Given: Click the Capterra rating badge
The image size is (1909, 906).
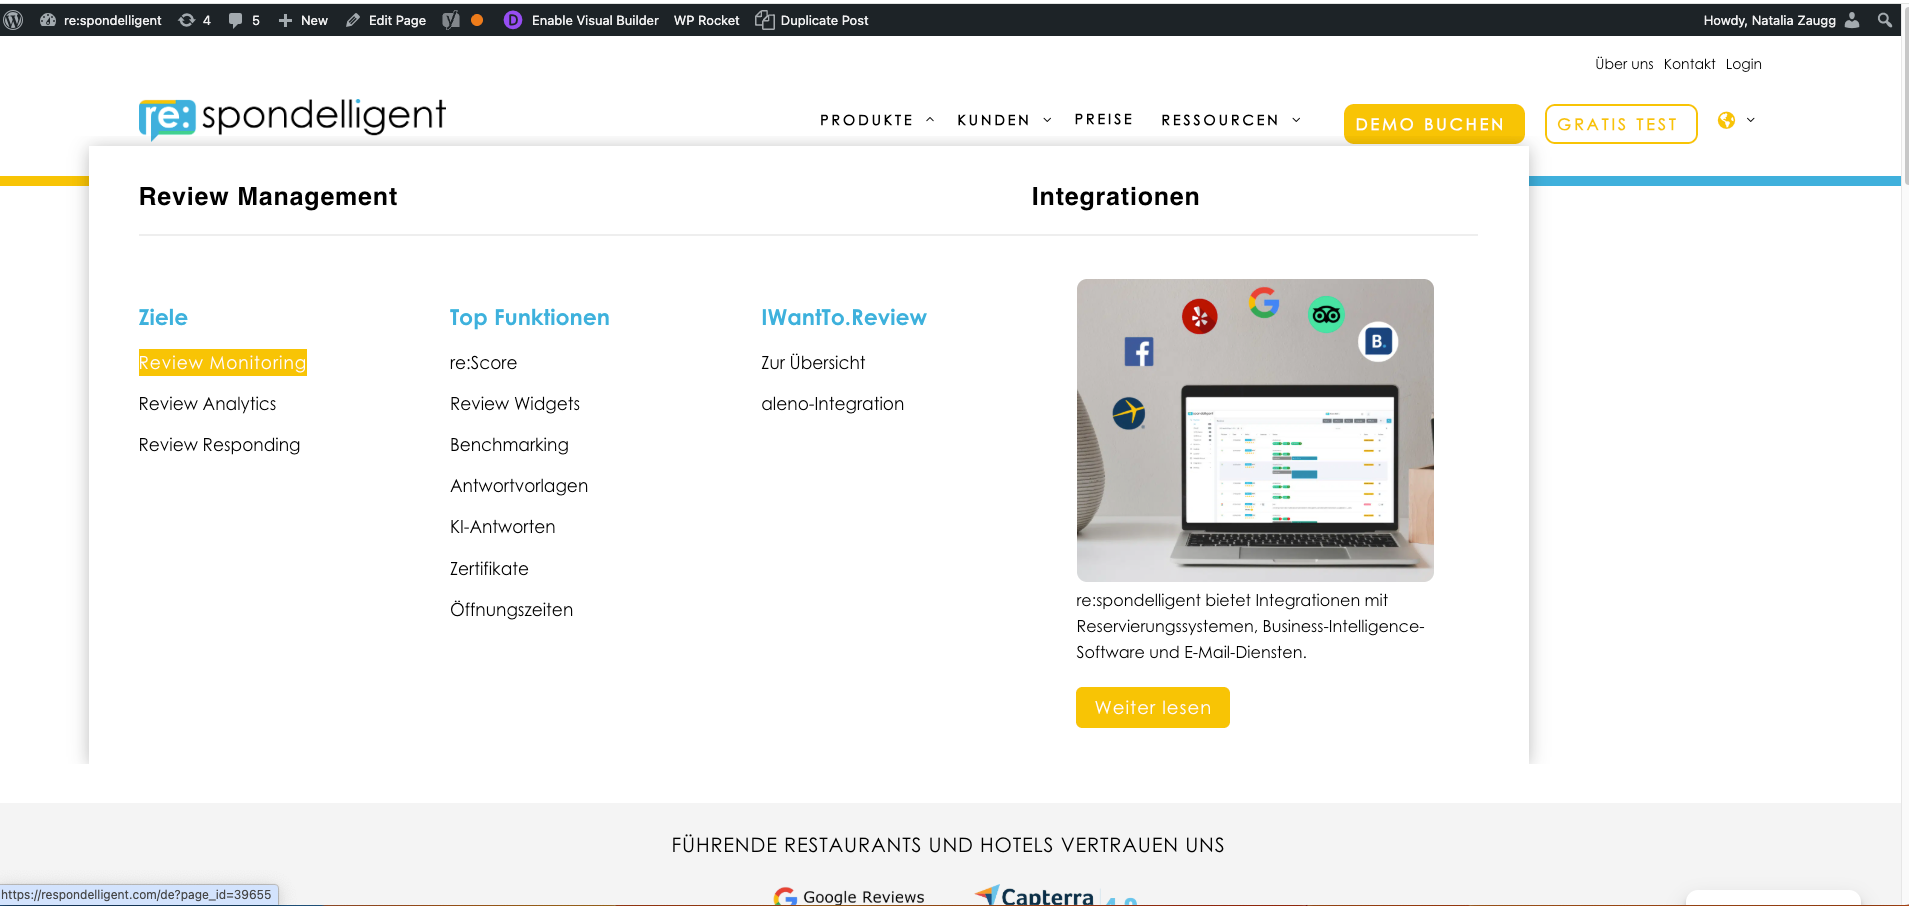Looking at the screenshot, I should coord(1056,896).
